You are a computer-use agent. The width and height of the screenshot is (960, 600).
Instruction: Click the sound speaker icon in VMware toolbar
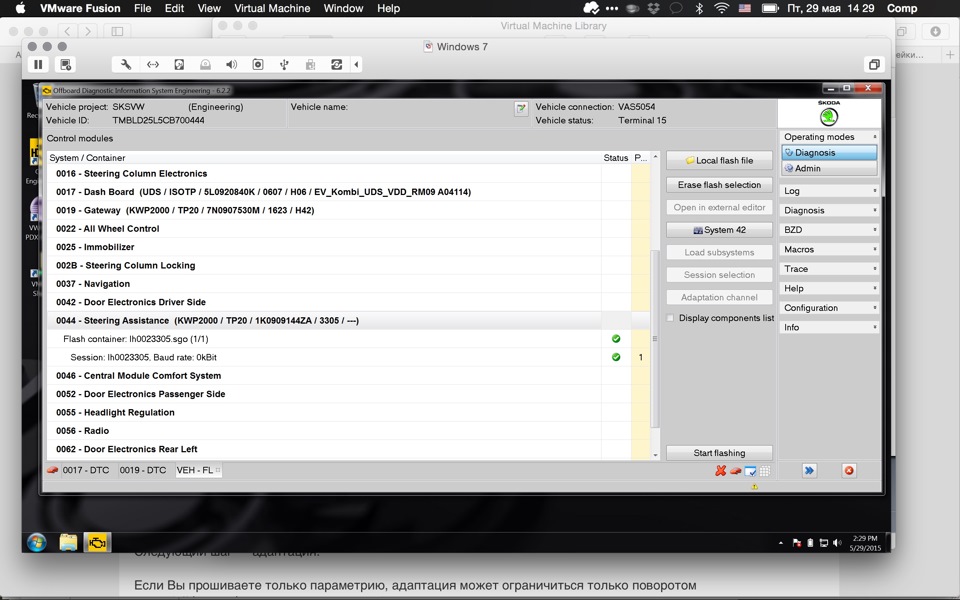[x=231, y=64]
